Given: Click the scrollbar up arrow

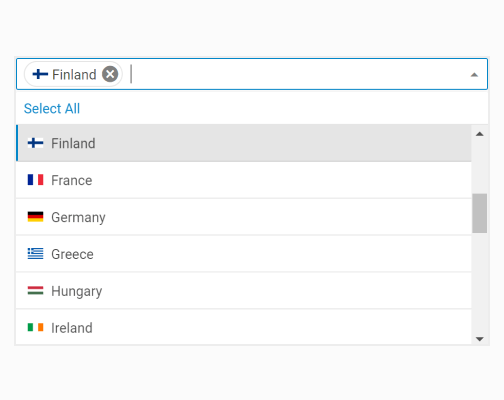Looking at the screenshot, I should coord(480,134).
